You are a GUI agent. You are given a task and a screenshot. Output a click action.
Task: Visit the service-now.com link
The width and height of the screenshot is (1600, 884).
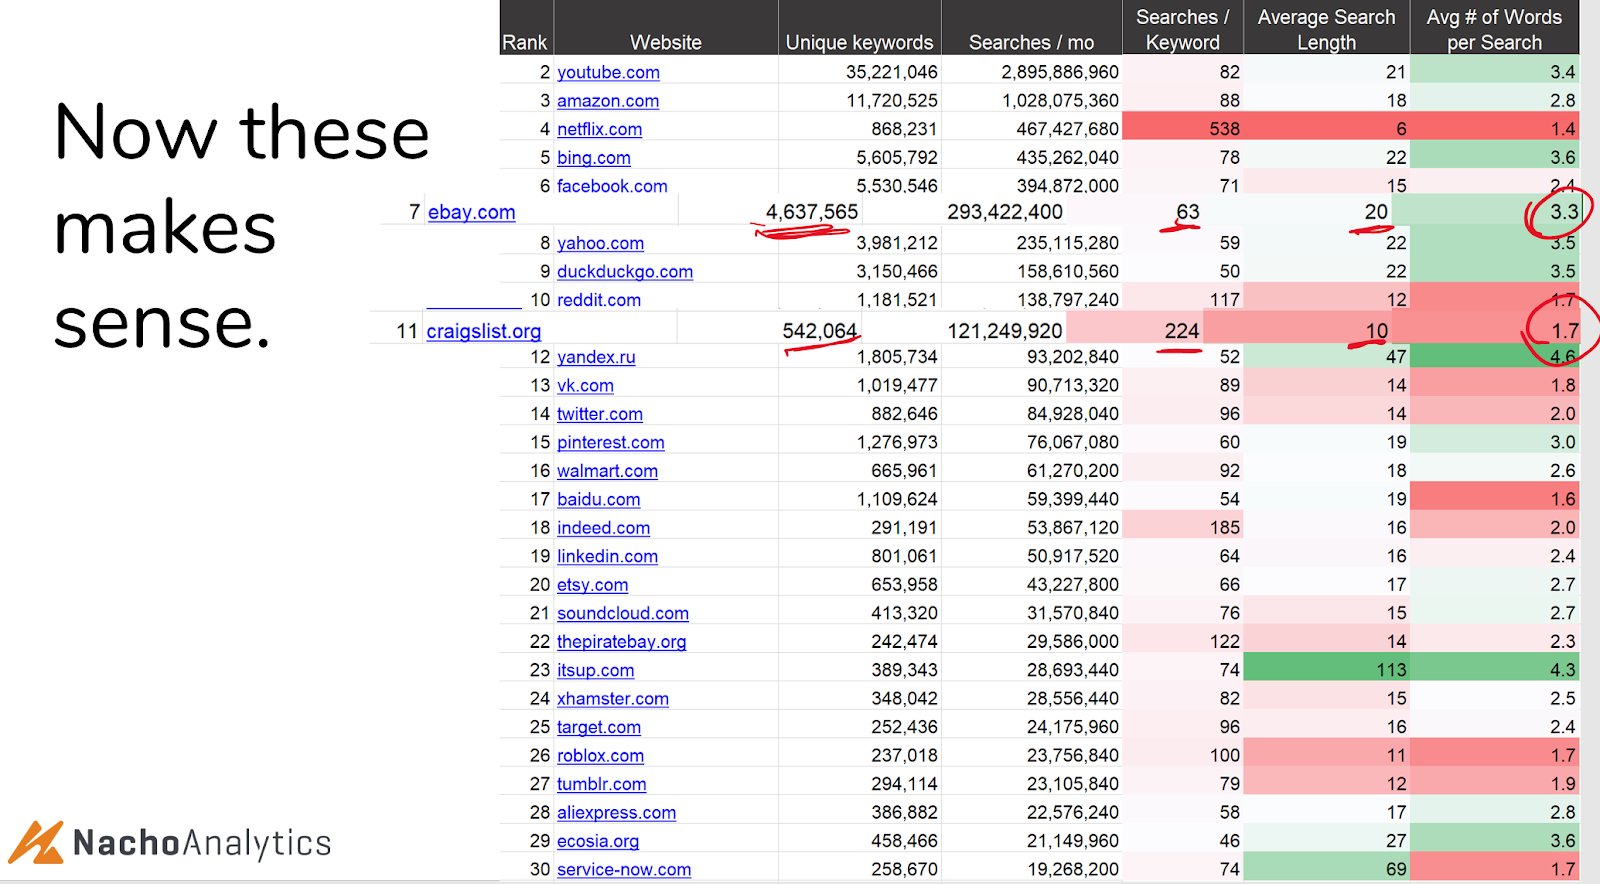pyautogui.click(x=624, y=870)
